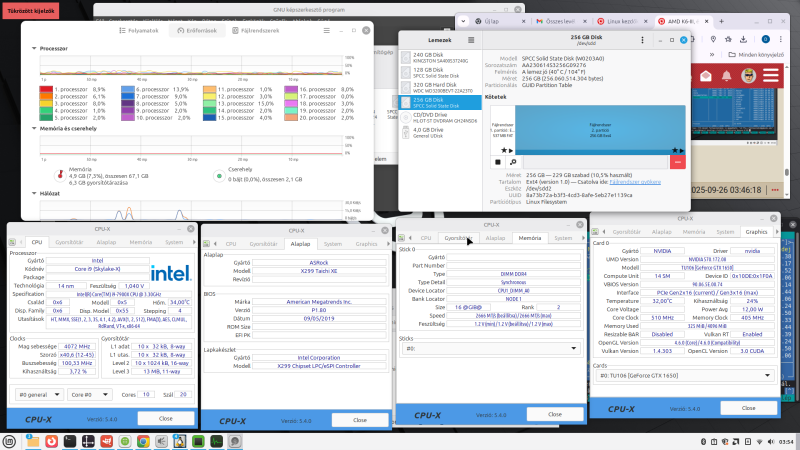Select the 4,0 GB Drive USB device
The image size is (800, 450).
441,133
